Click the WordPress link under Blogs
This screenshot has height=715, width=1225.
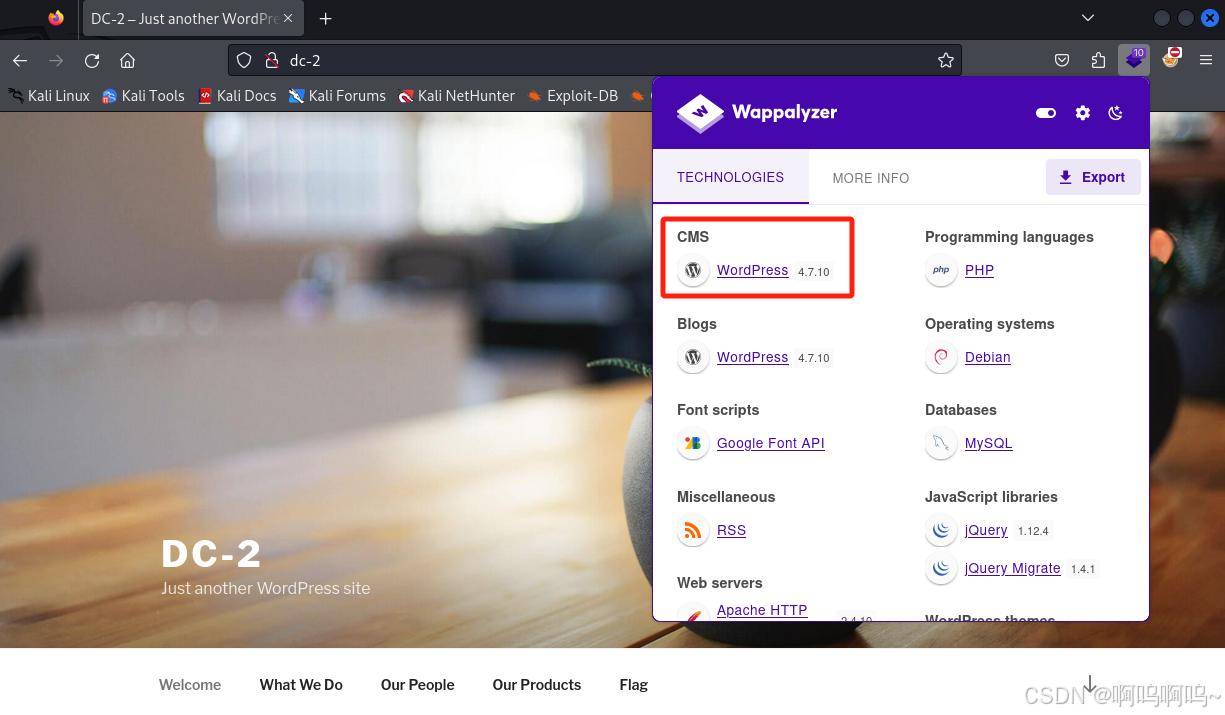click(752, 357)
